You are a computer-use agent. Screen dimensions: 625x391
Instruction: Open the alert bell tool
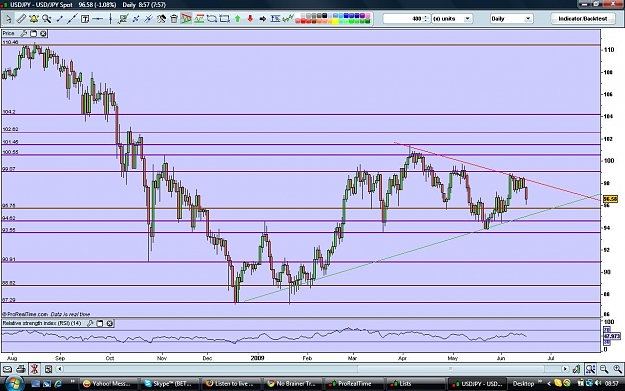coord(34,19)
